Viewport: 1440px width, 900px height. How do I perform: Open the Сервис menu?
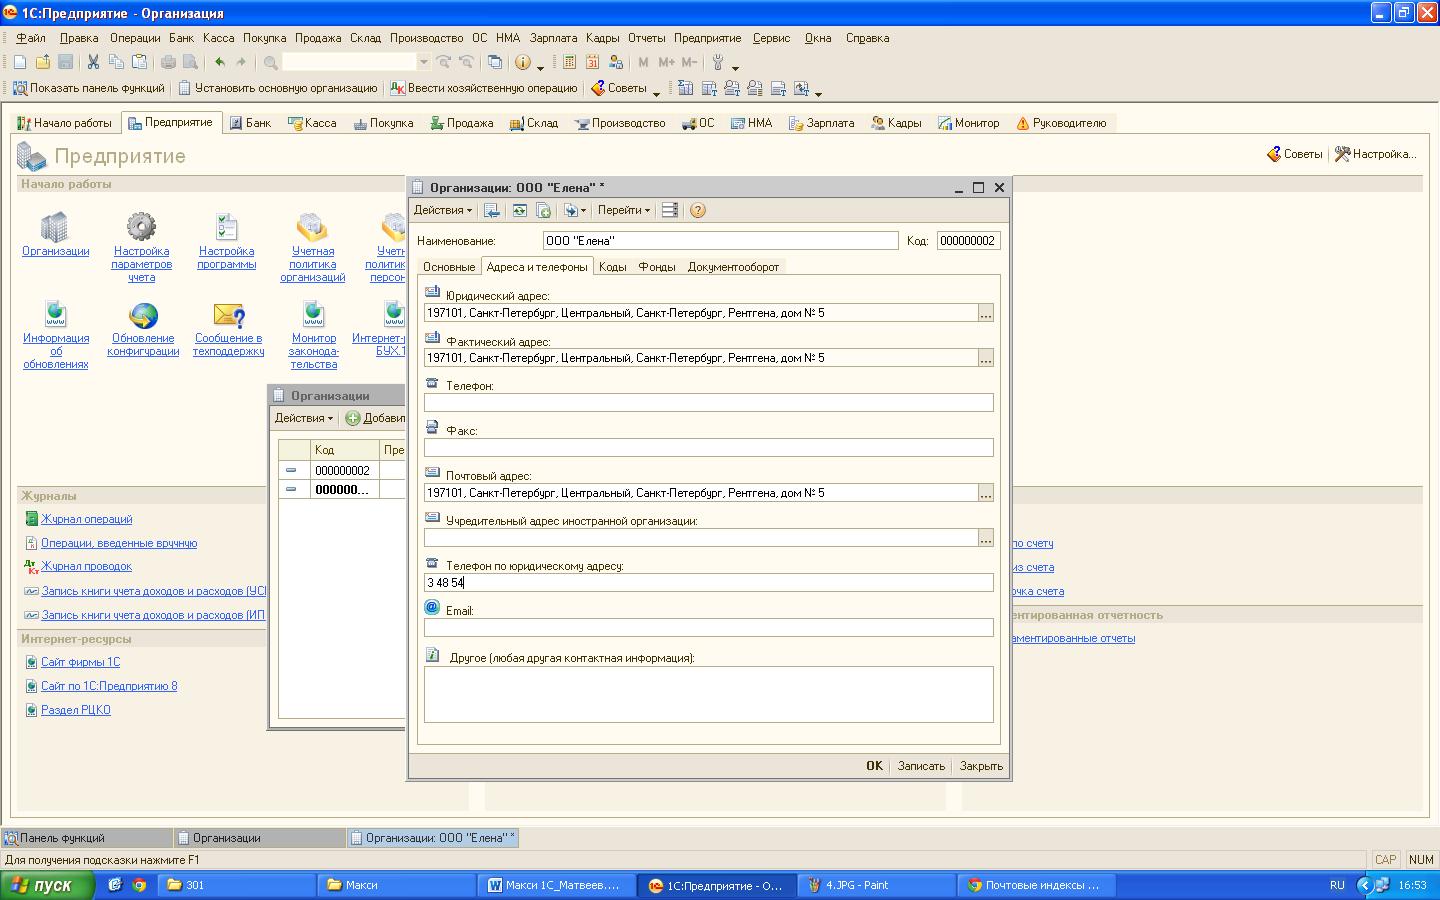[771, 38]
